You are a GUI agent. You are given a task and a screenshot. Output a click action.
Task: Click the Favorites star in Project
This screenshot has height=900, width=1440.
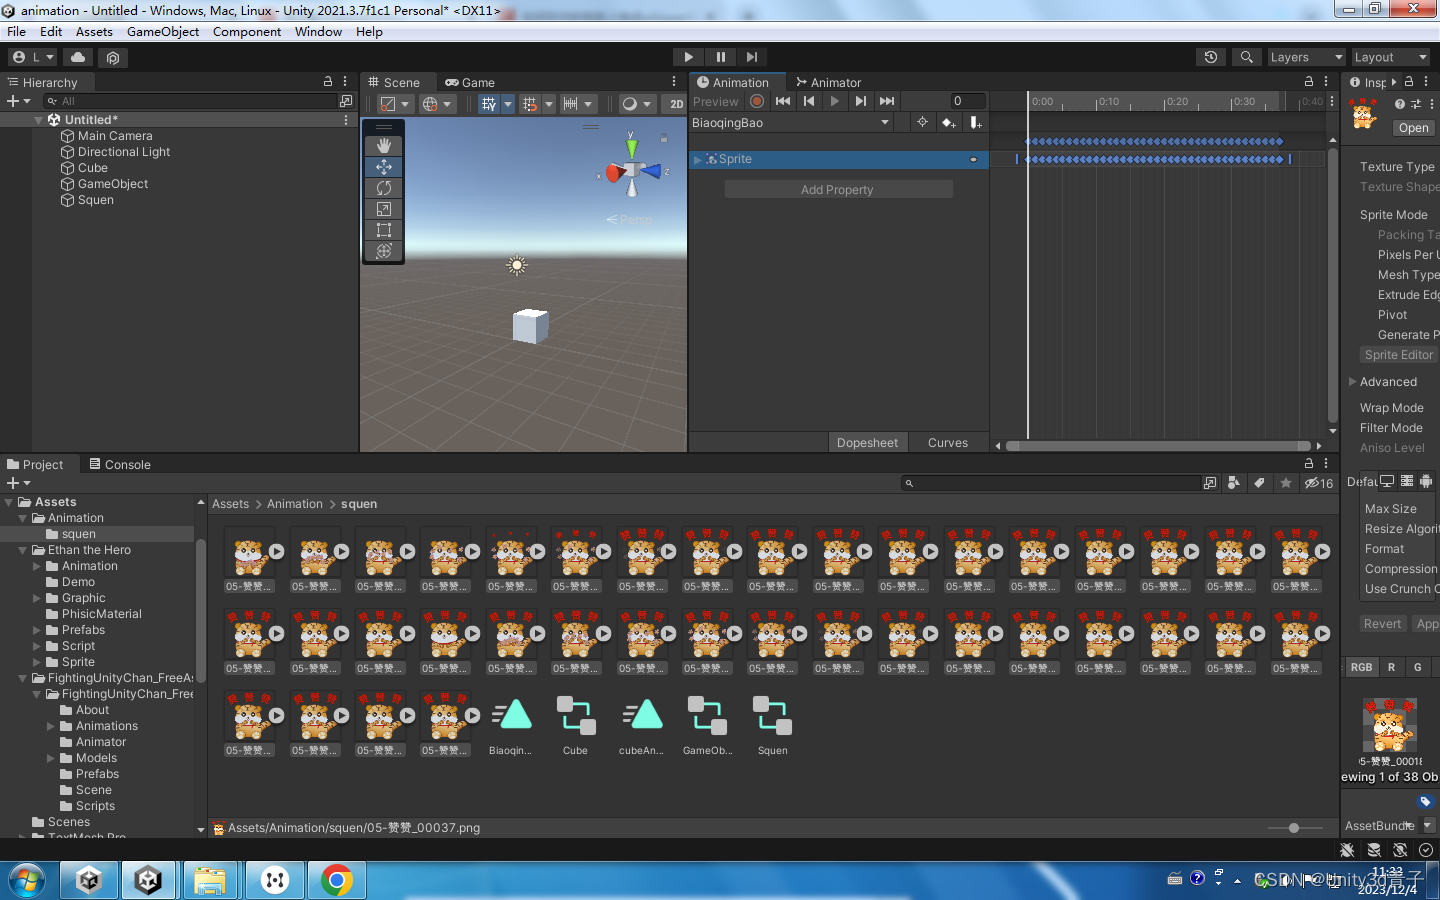pos(1286,483)
